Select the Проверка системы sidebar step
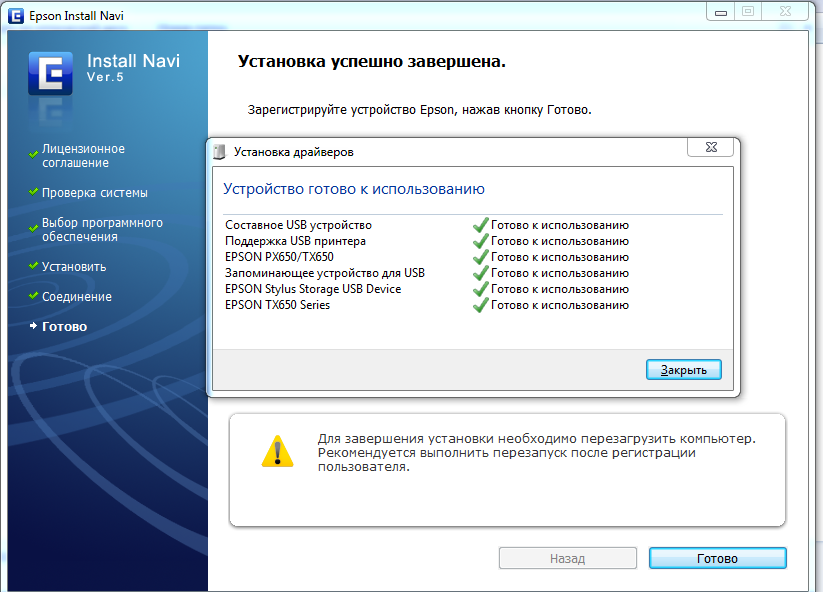Screen dimensions: 823x592 [95, 193]
